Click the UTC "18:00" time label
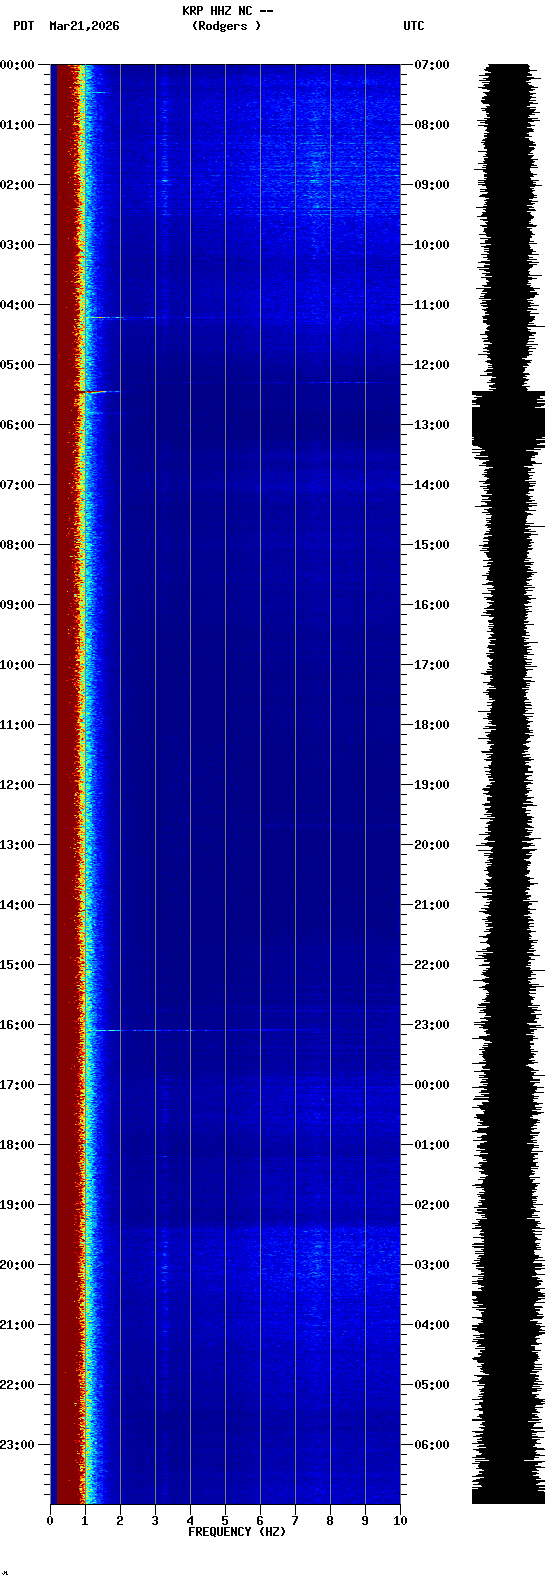The height and width of the screenshot is (1584, 552). coord(432,725)
